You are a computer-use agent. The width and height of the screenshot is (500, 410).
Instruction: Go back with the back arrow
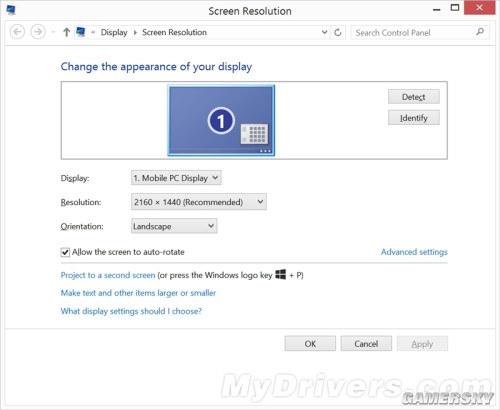17,32
